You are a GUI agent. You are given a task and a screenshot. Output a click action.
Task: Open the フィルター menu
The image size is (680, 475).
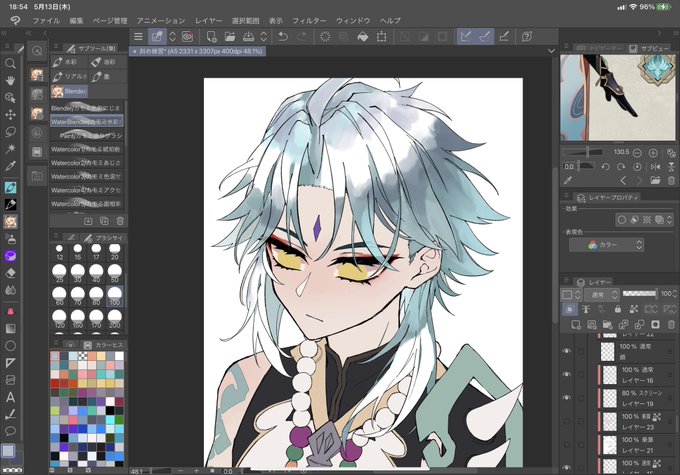[x=309, y=20]
